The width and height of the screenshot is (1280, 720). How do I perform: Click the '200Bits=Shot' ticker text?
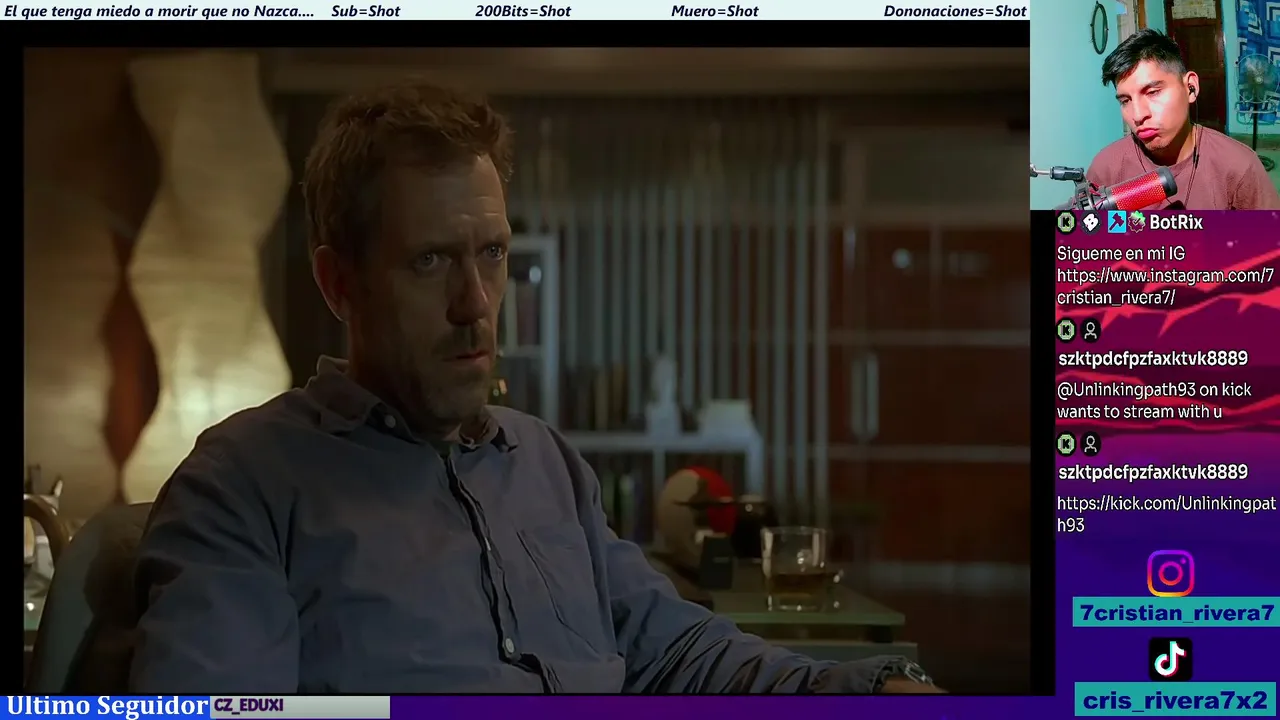click(523, 11)
